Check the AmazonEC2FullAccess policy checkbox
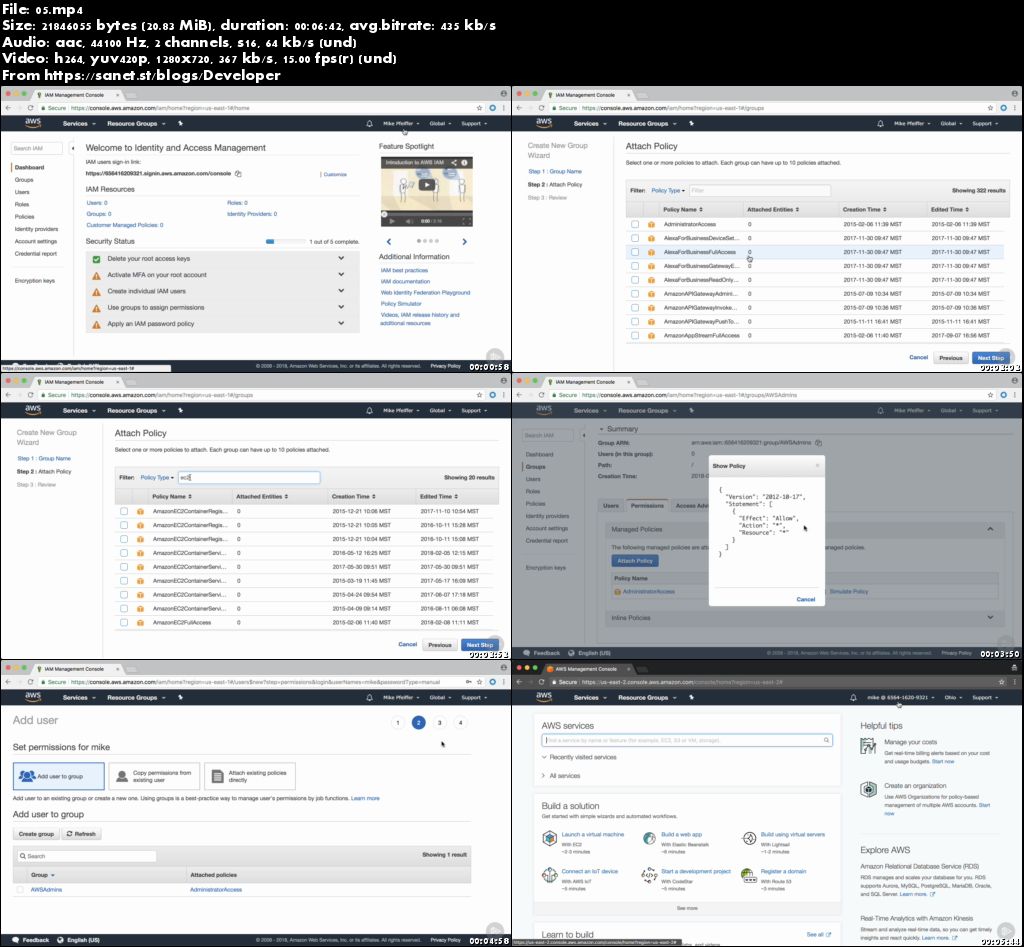Screen dimensions: 1024x947 (124, 622)
